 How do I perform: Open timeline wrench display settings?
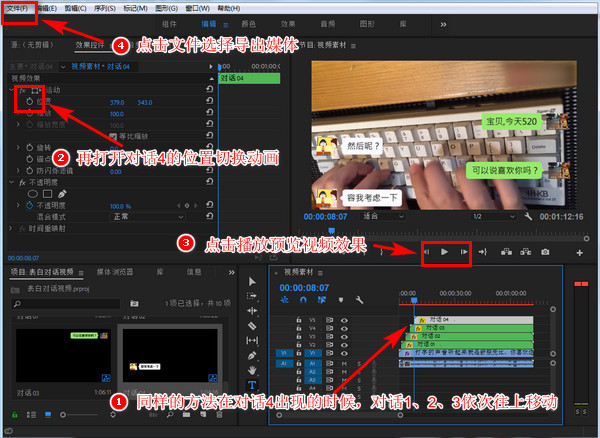(x=359, y=300)
